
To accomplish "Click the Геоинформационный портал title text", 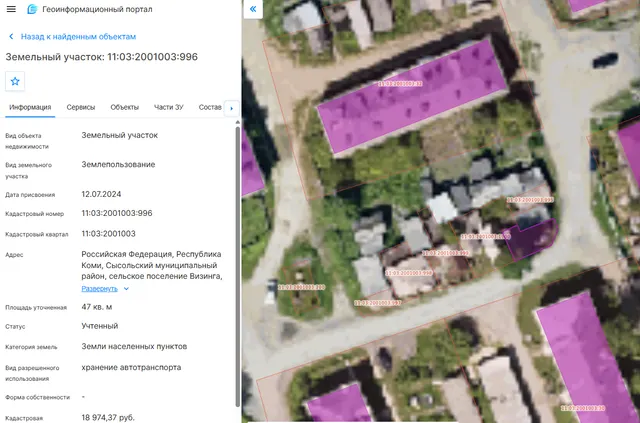I will point(97,9).
